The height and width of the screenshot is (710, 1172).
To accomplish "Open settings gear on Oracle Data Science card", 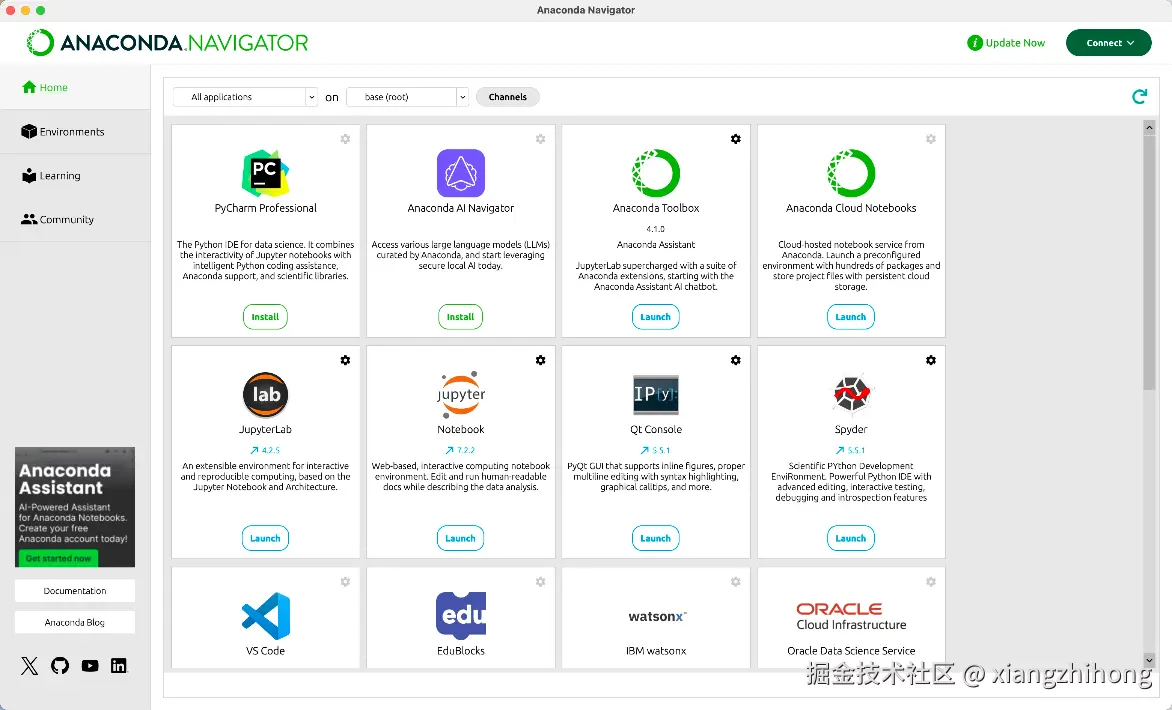I will (x=931, y=581).
